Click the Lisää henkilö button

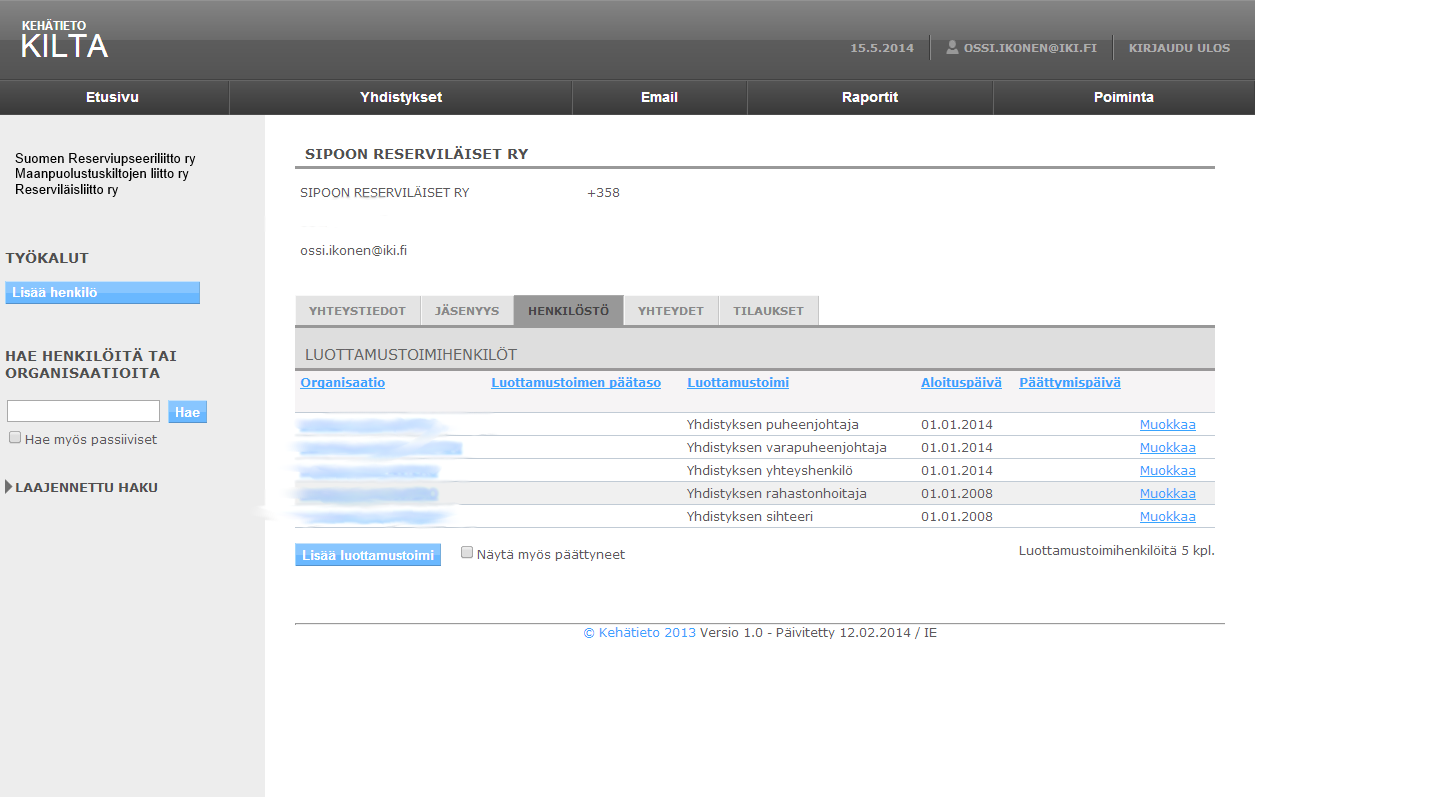click(103, 293)
